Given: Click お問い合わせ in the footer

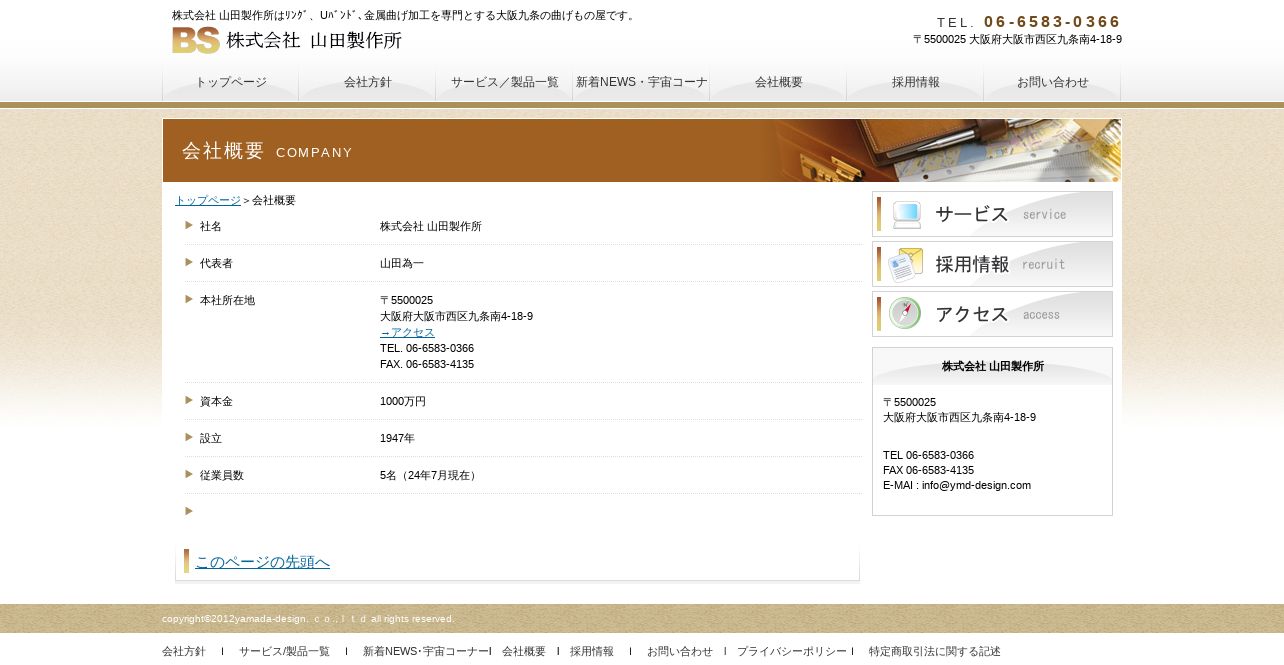Looking at the screenshot, I should (679, 651).
